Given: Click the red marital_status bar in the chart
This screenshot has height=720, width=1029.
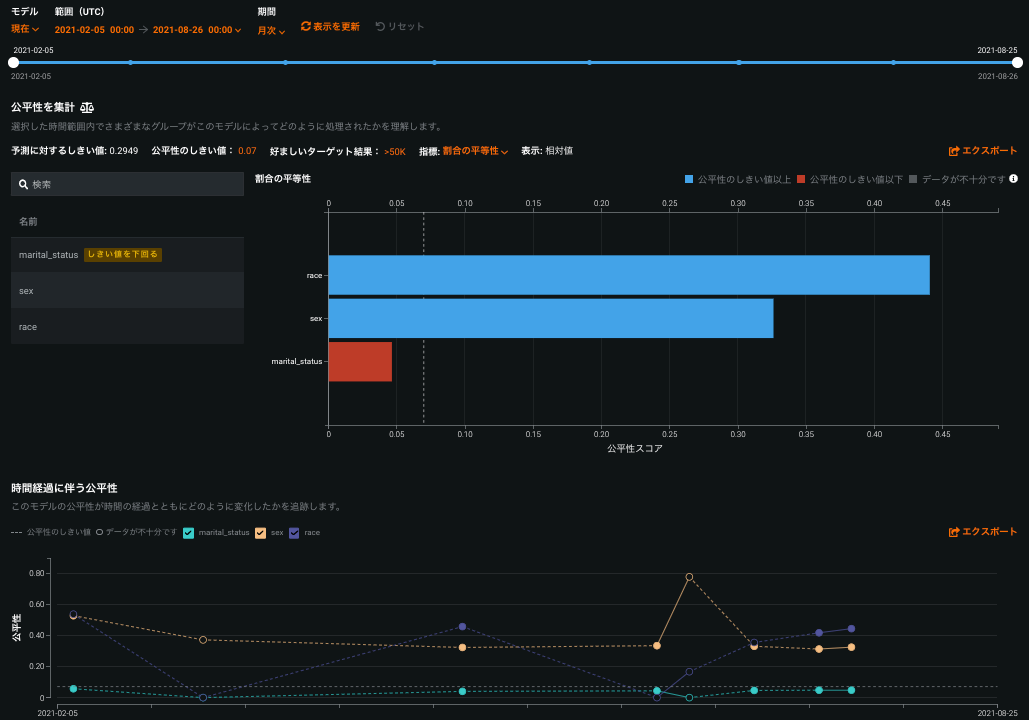Looking at the screenshot, I should [360, 361].
